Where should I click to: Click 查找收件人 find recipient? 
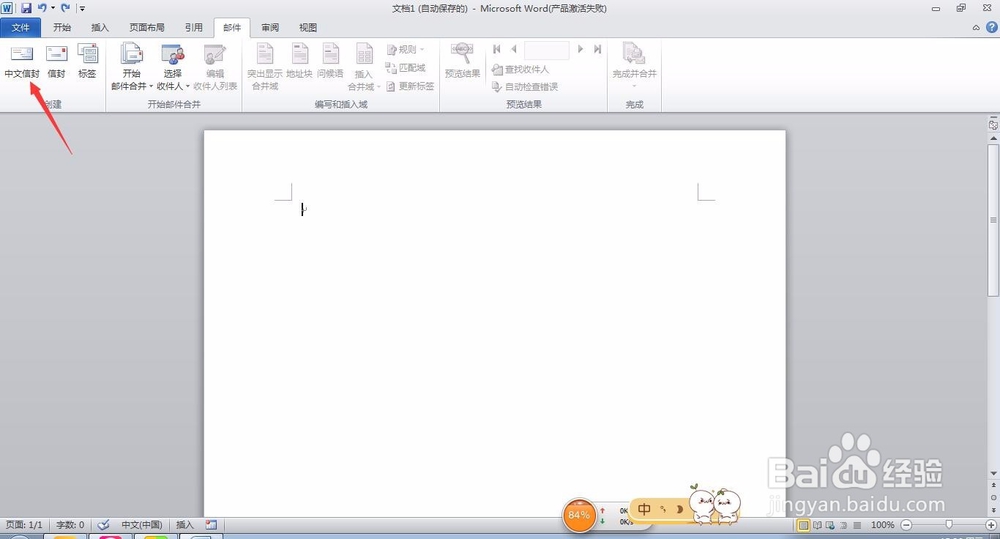tap(520, 69)
